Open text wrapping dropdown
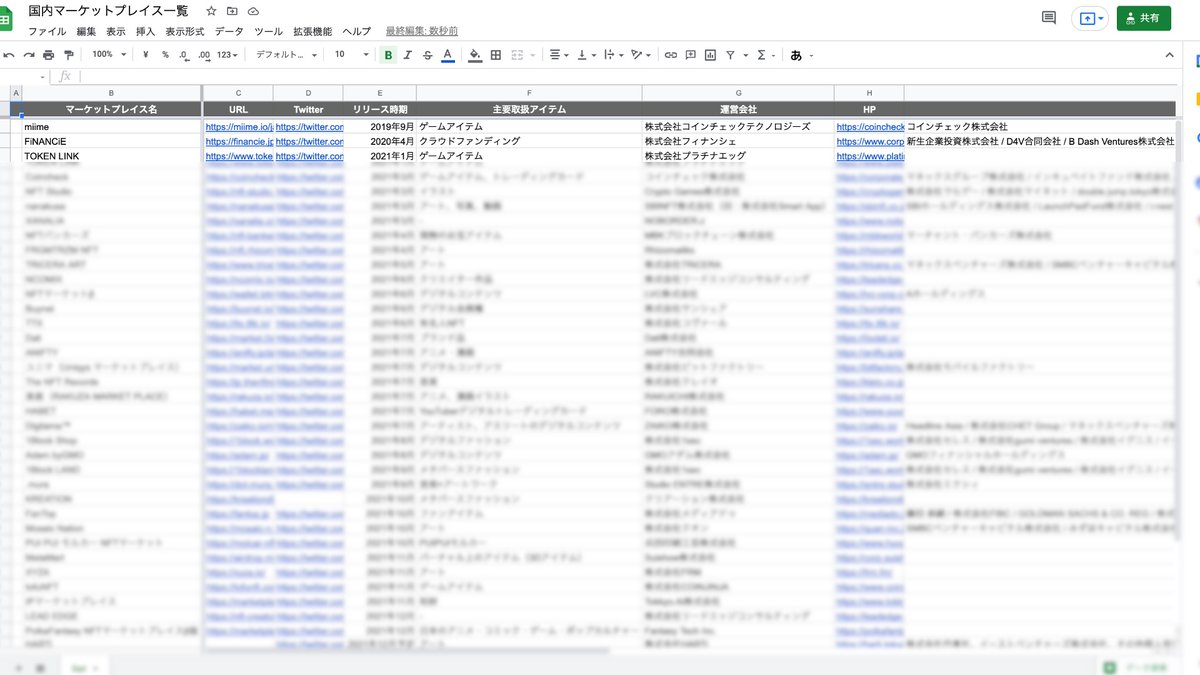Screen dimensions: 1200x675 click(612, 55)
